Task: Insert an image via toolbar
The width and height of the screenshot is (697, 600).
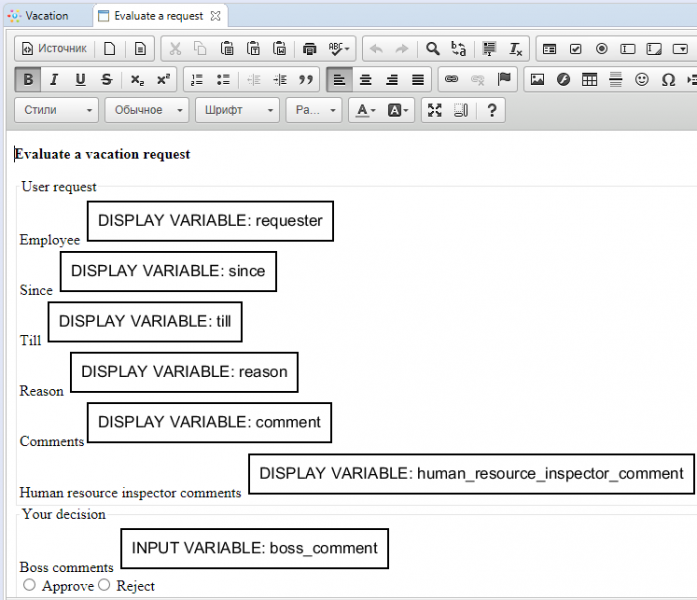Action: (x=537, y=80)
